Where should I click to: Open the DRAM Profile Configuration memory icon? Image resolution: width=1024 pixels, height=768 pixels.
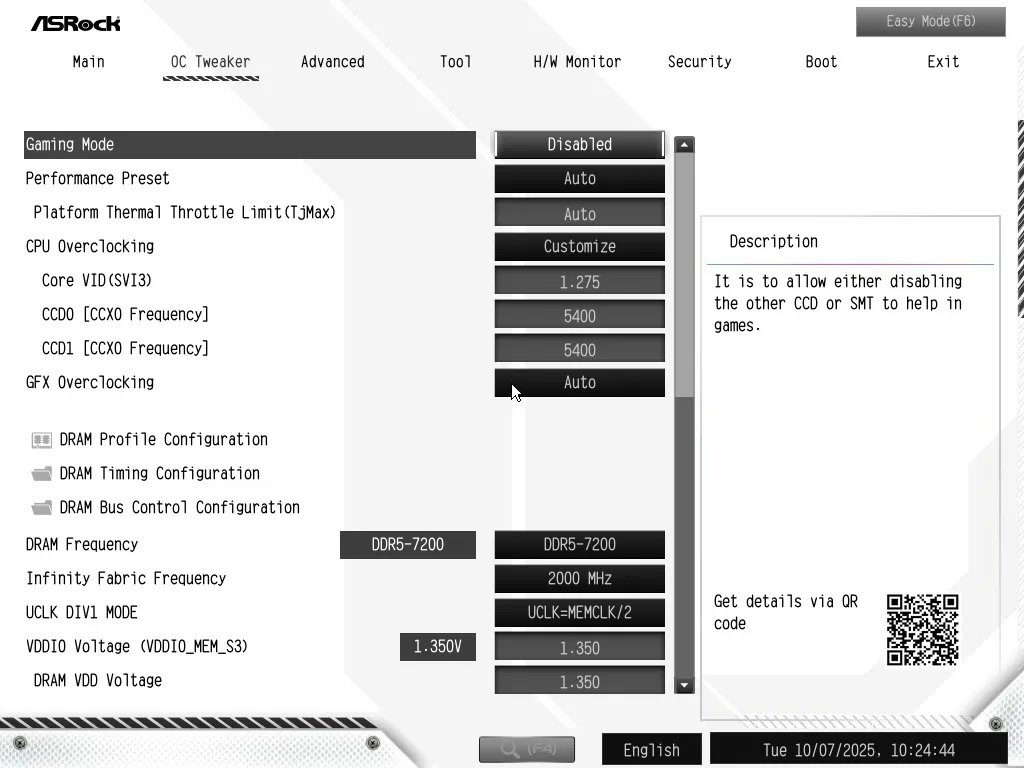click(x=41, y=440)
